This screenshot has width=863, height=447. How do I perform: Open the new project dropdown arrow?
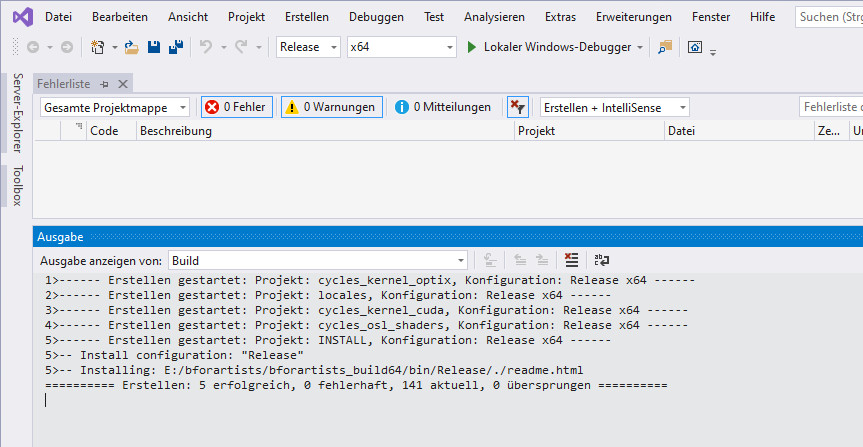(114, 47)
